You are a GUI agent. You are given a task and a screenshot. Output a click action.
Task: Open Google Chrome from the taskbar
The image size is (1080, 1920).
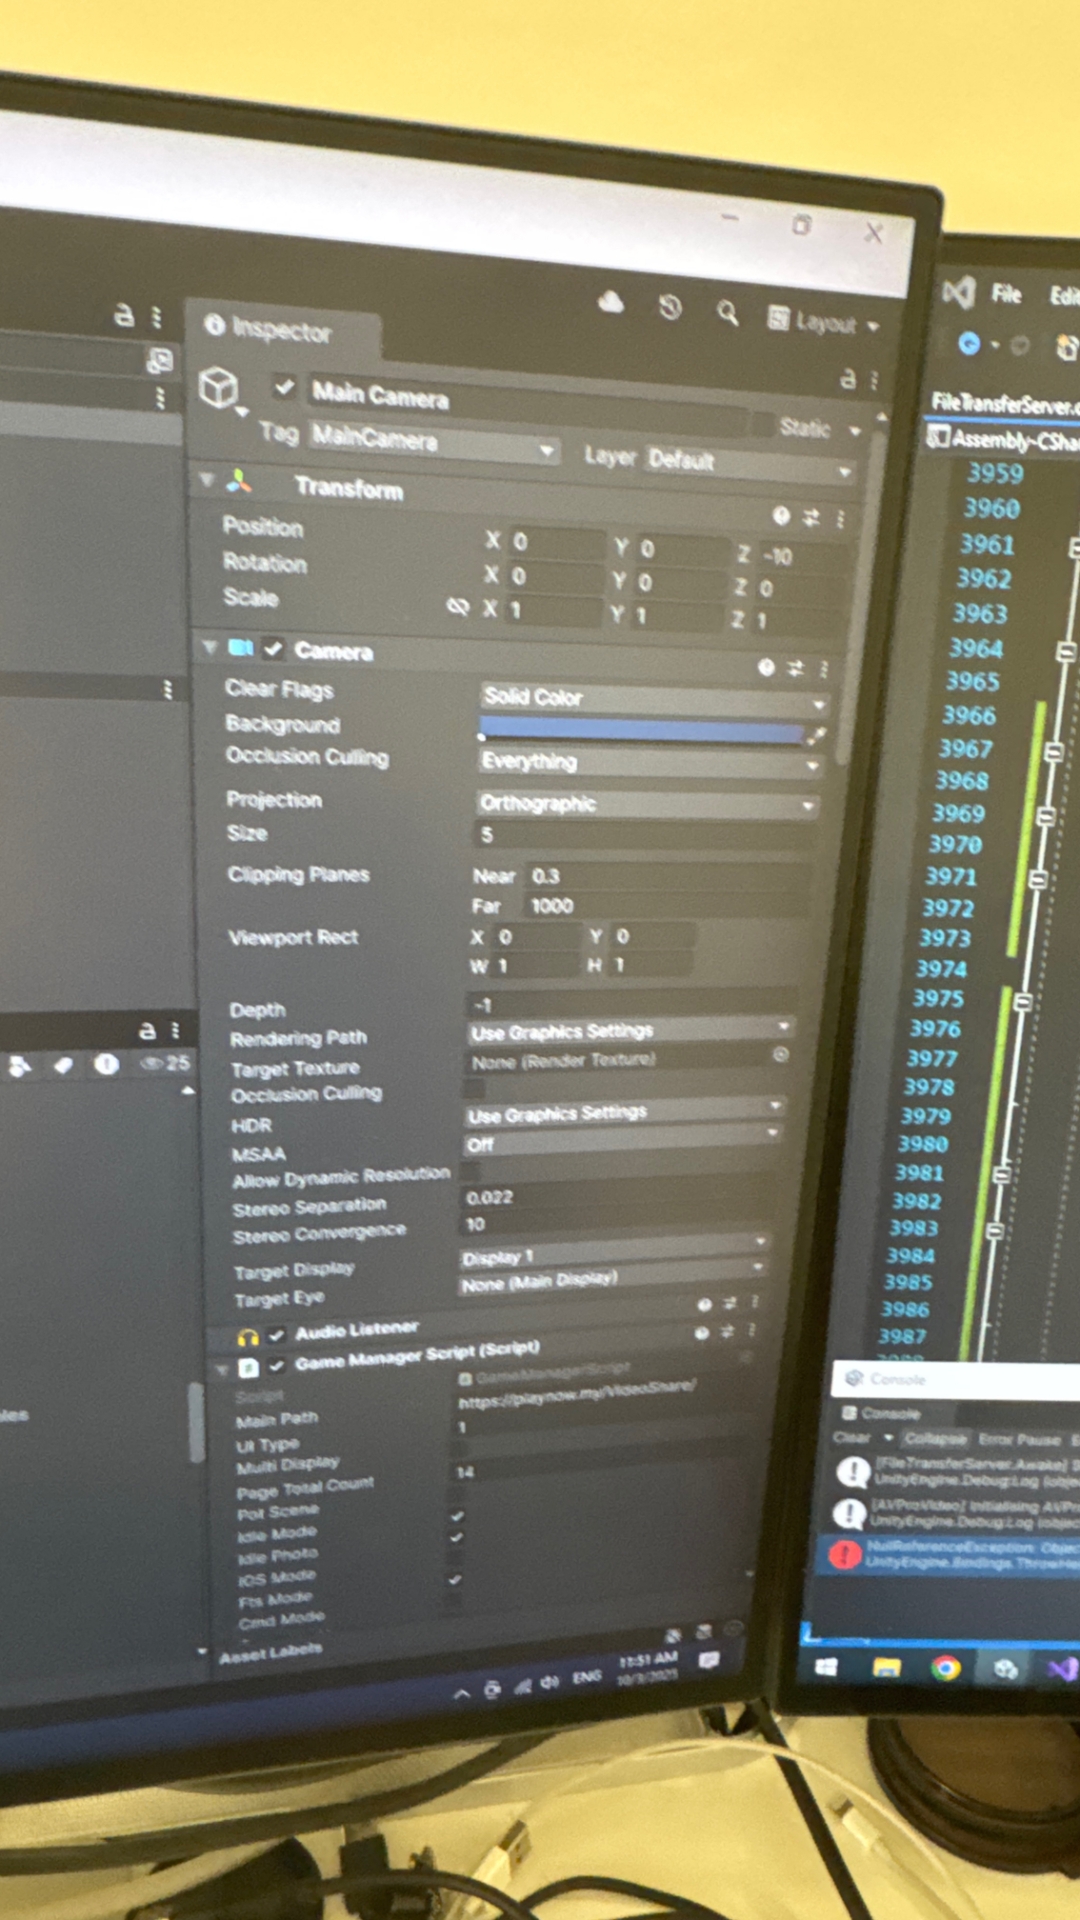point(945,1667)
